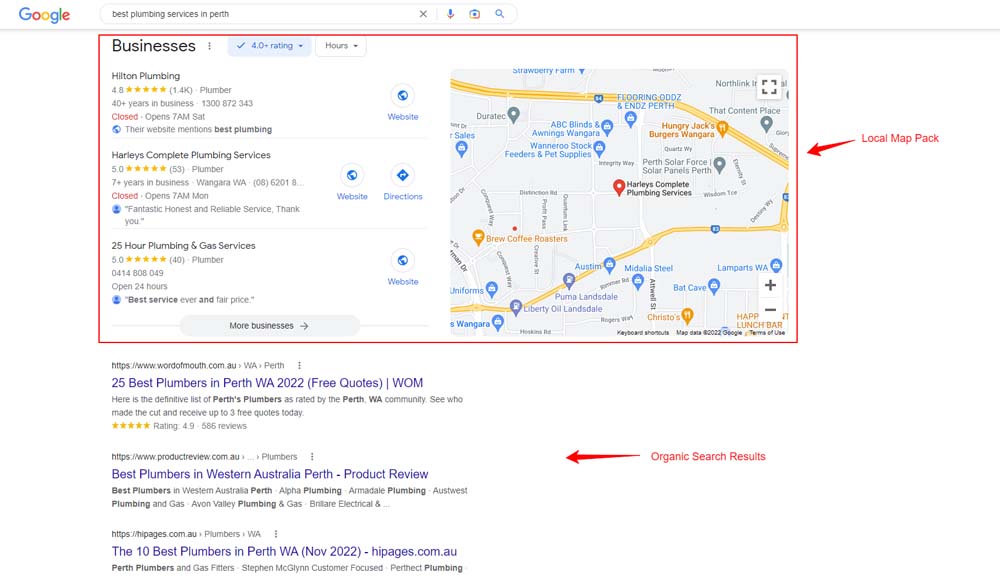Click Wanneroo Stock Feeders map marker
The height and width of the screenshot is (578, 1000).
click(599, 149)
